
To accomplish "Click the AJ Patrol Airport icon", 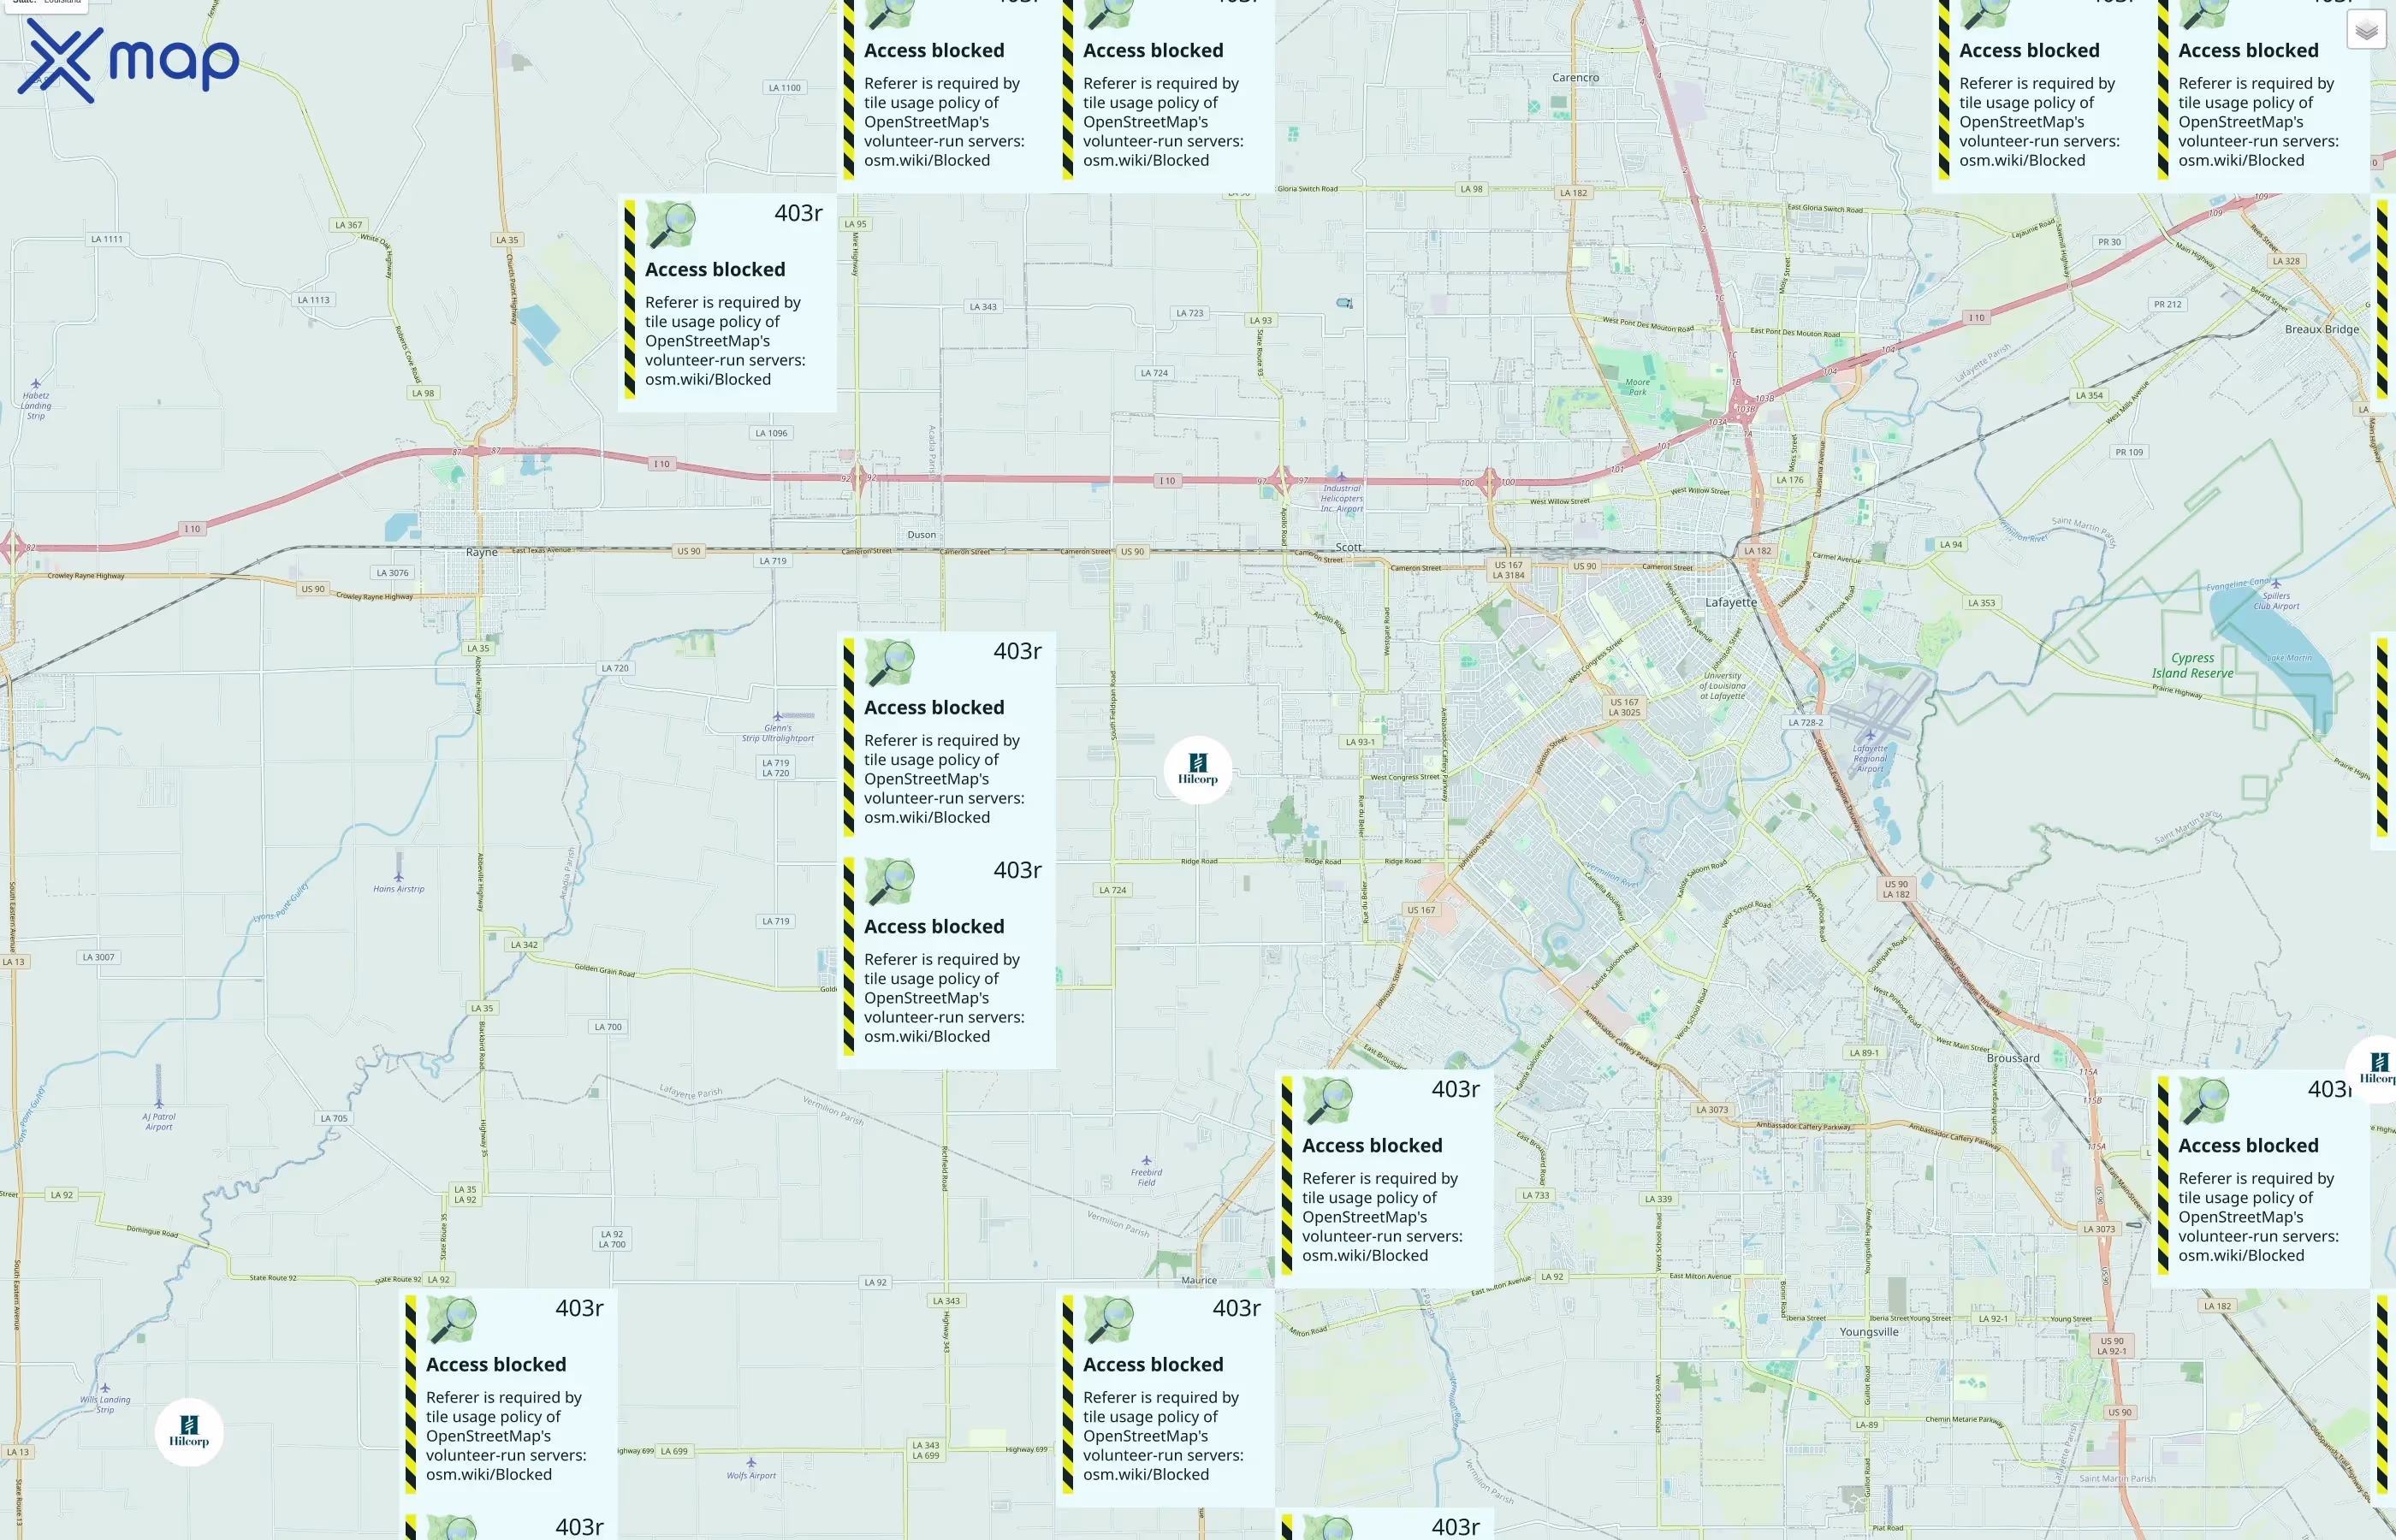I will click(x=159, y=1103).
